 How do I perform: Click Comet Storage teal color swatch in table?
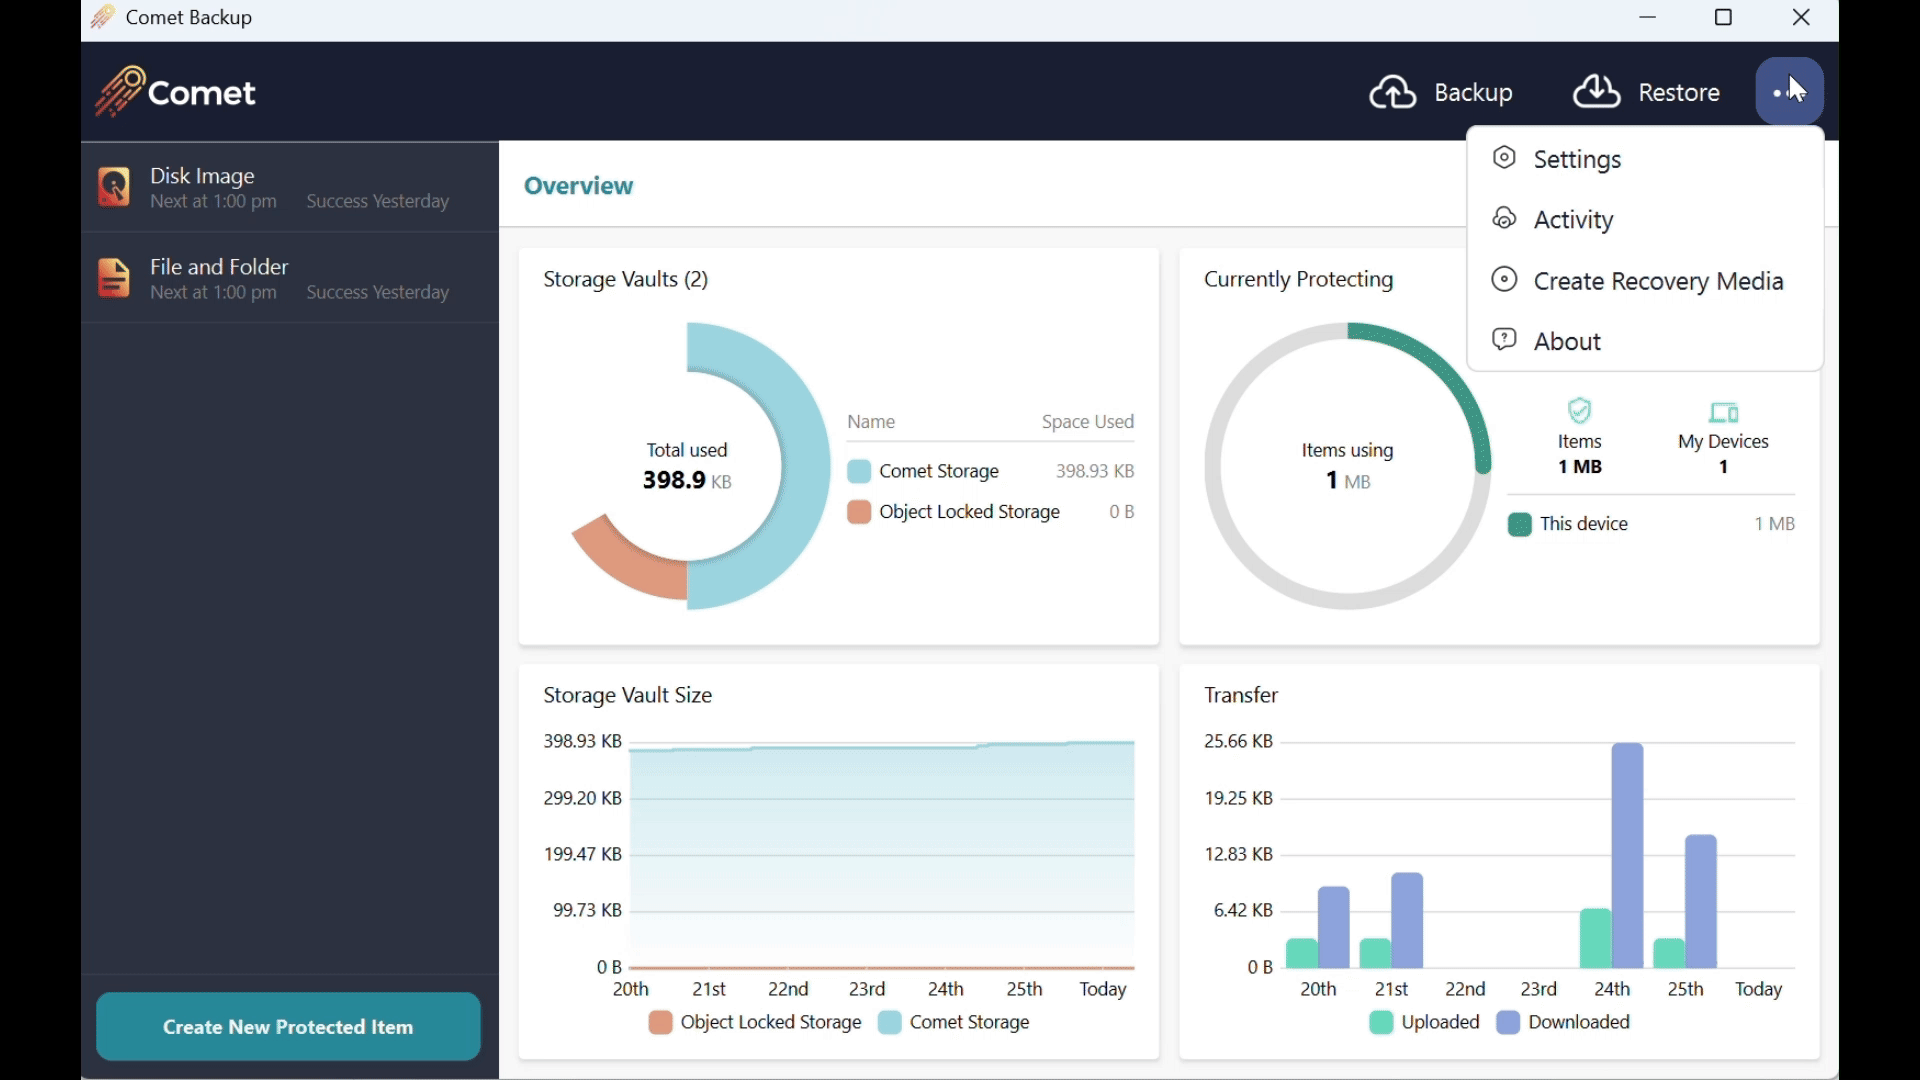pyautogui.click(x=859, y=471)
